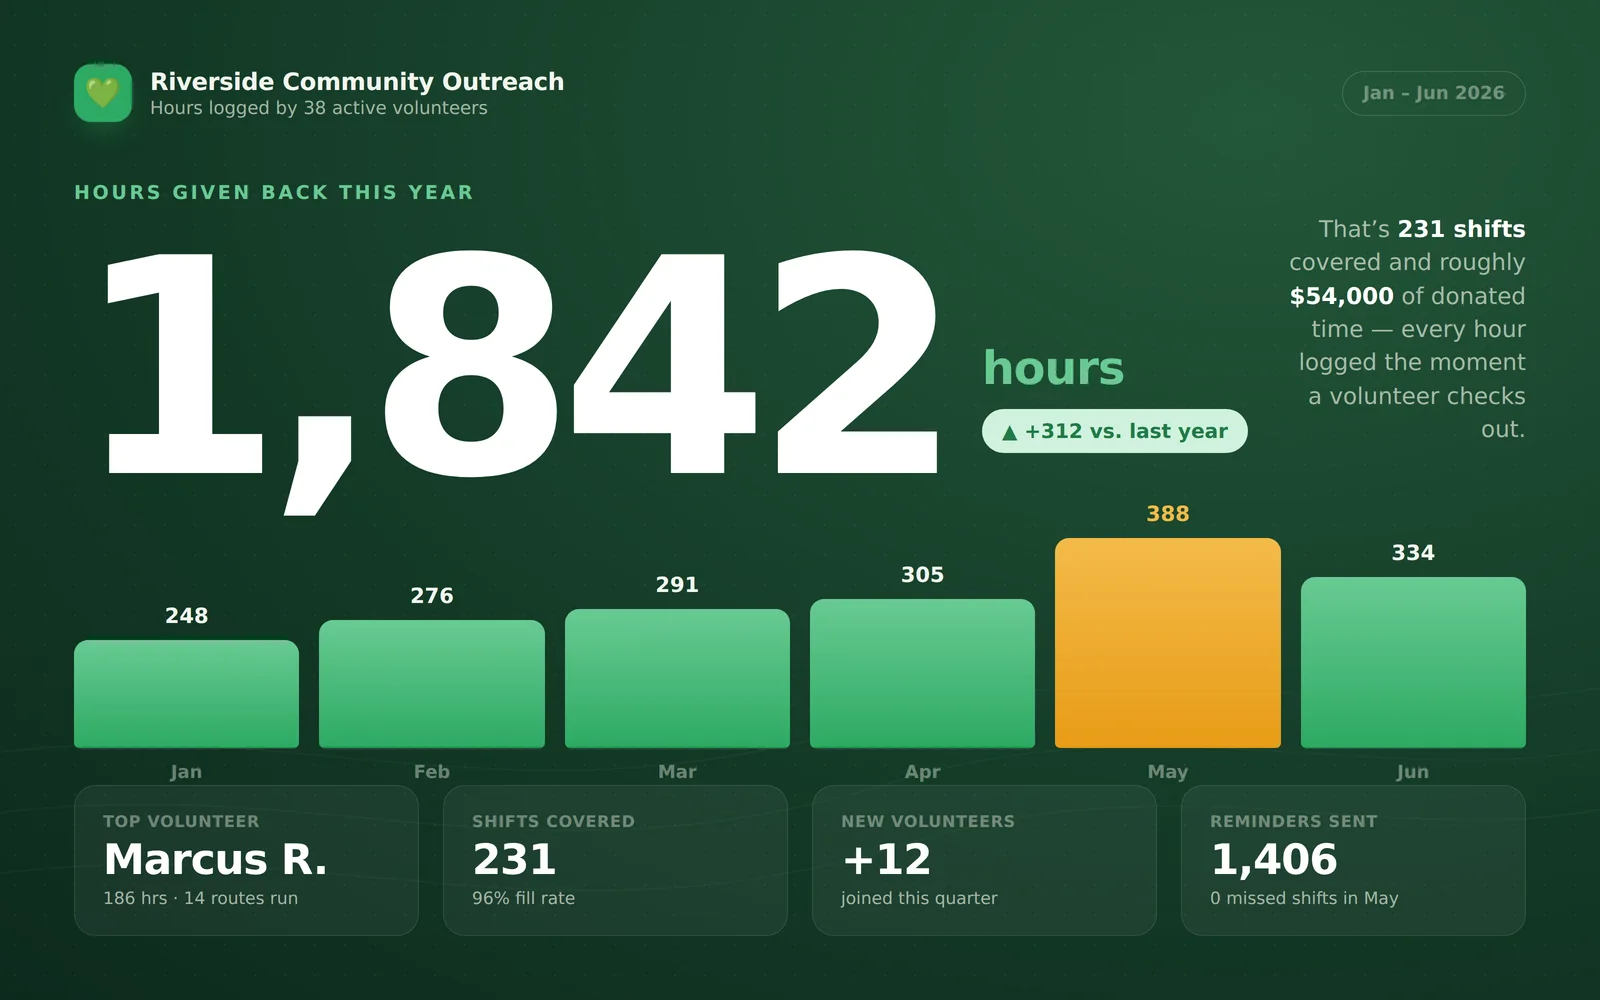Click the 'NEW VOLUNTEERS' card label
Viewport: 1600px width, 1000px height.
pos(928,821)
